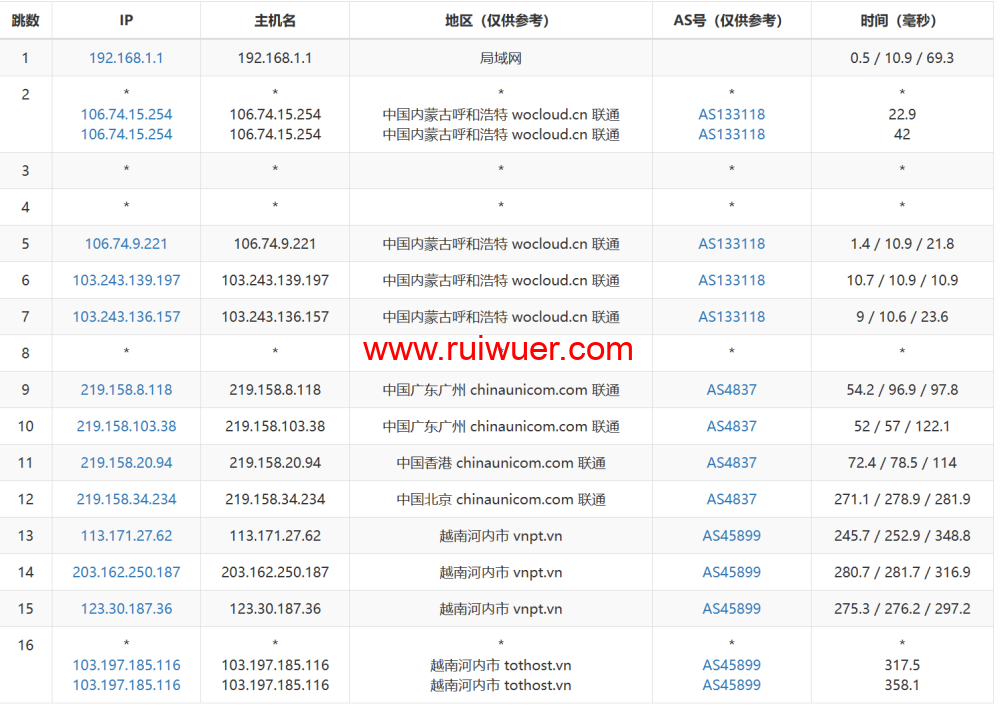Open the 219.158.8.118 IP link
Viewport: 1000px width, 708px height.
126,390
